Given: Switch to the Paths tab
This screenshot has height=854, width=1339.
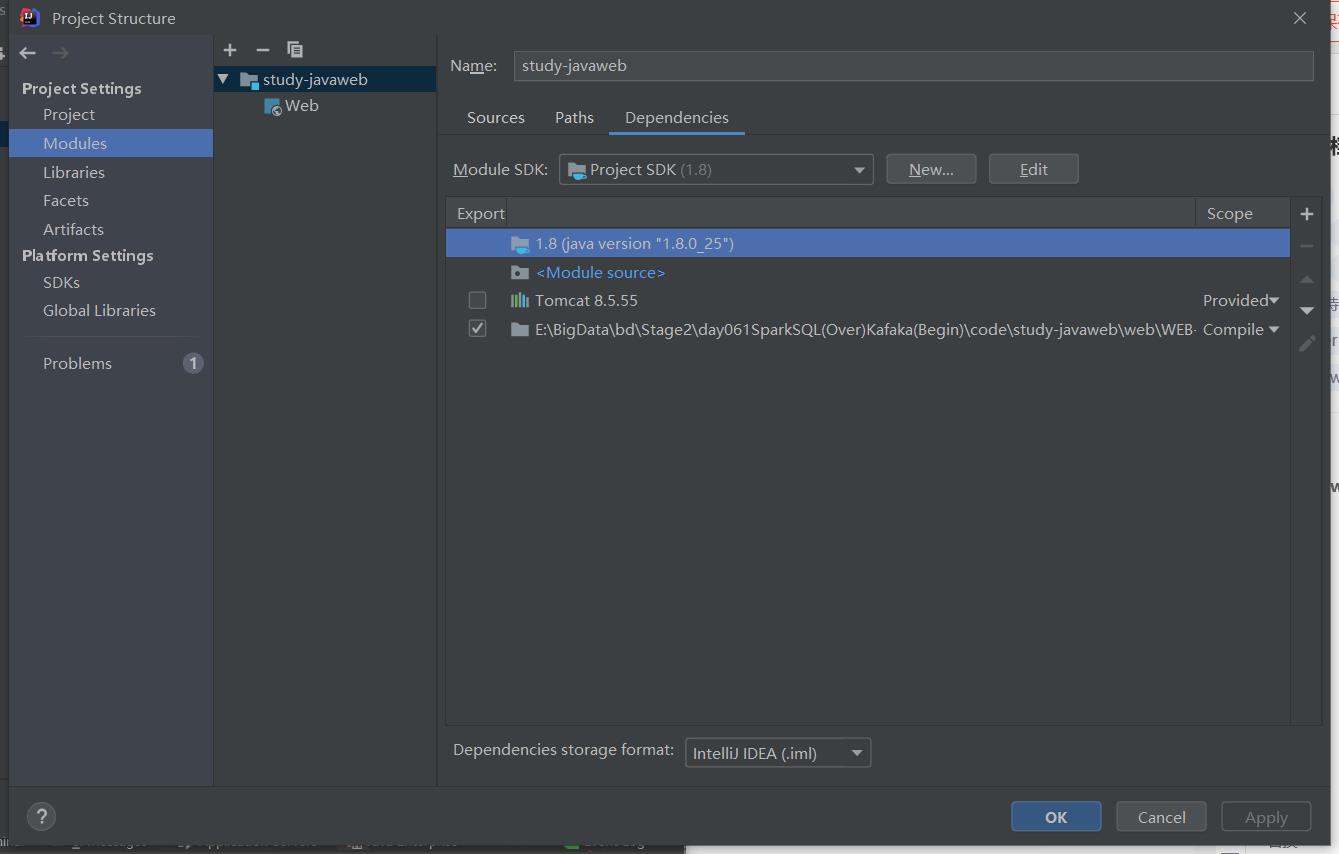Looking at the screenshot, I should [574, 117].
